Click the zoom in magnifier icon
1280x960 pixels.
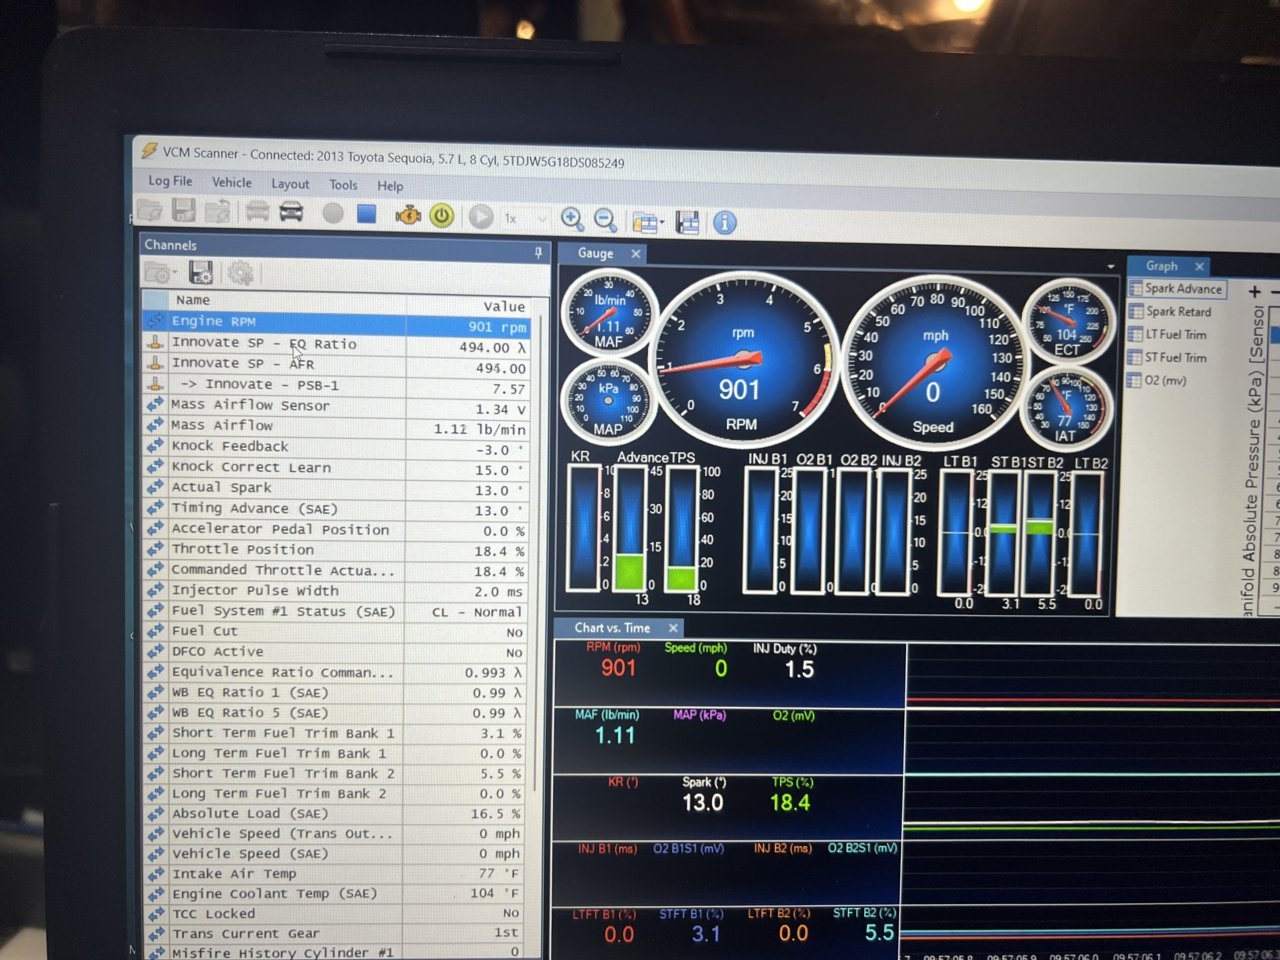pyautogui.click(x=572, y=219)
